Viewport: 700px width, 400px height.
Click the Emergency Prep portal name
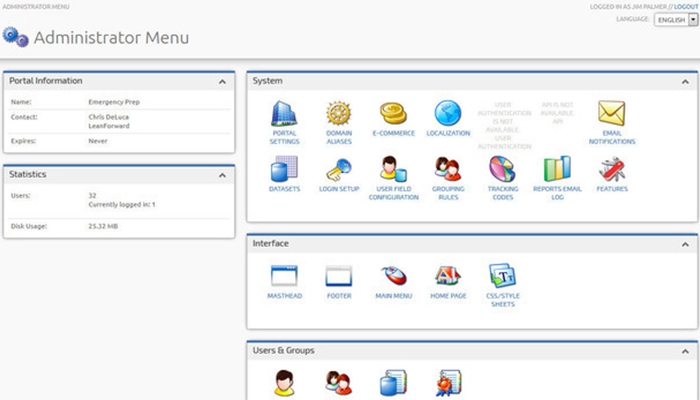point(114,102)
